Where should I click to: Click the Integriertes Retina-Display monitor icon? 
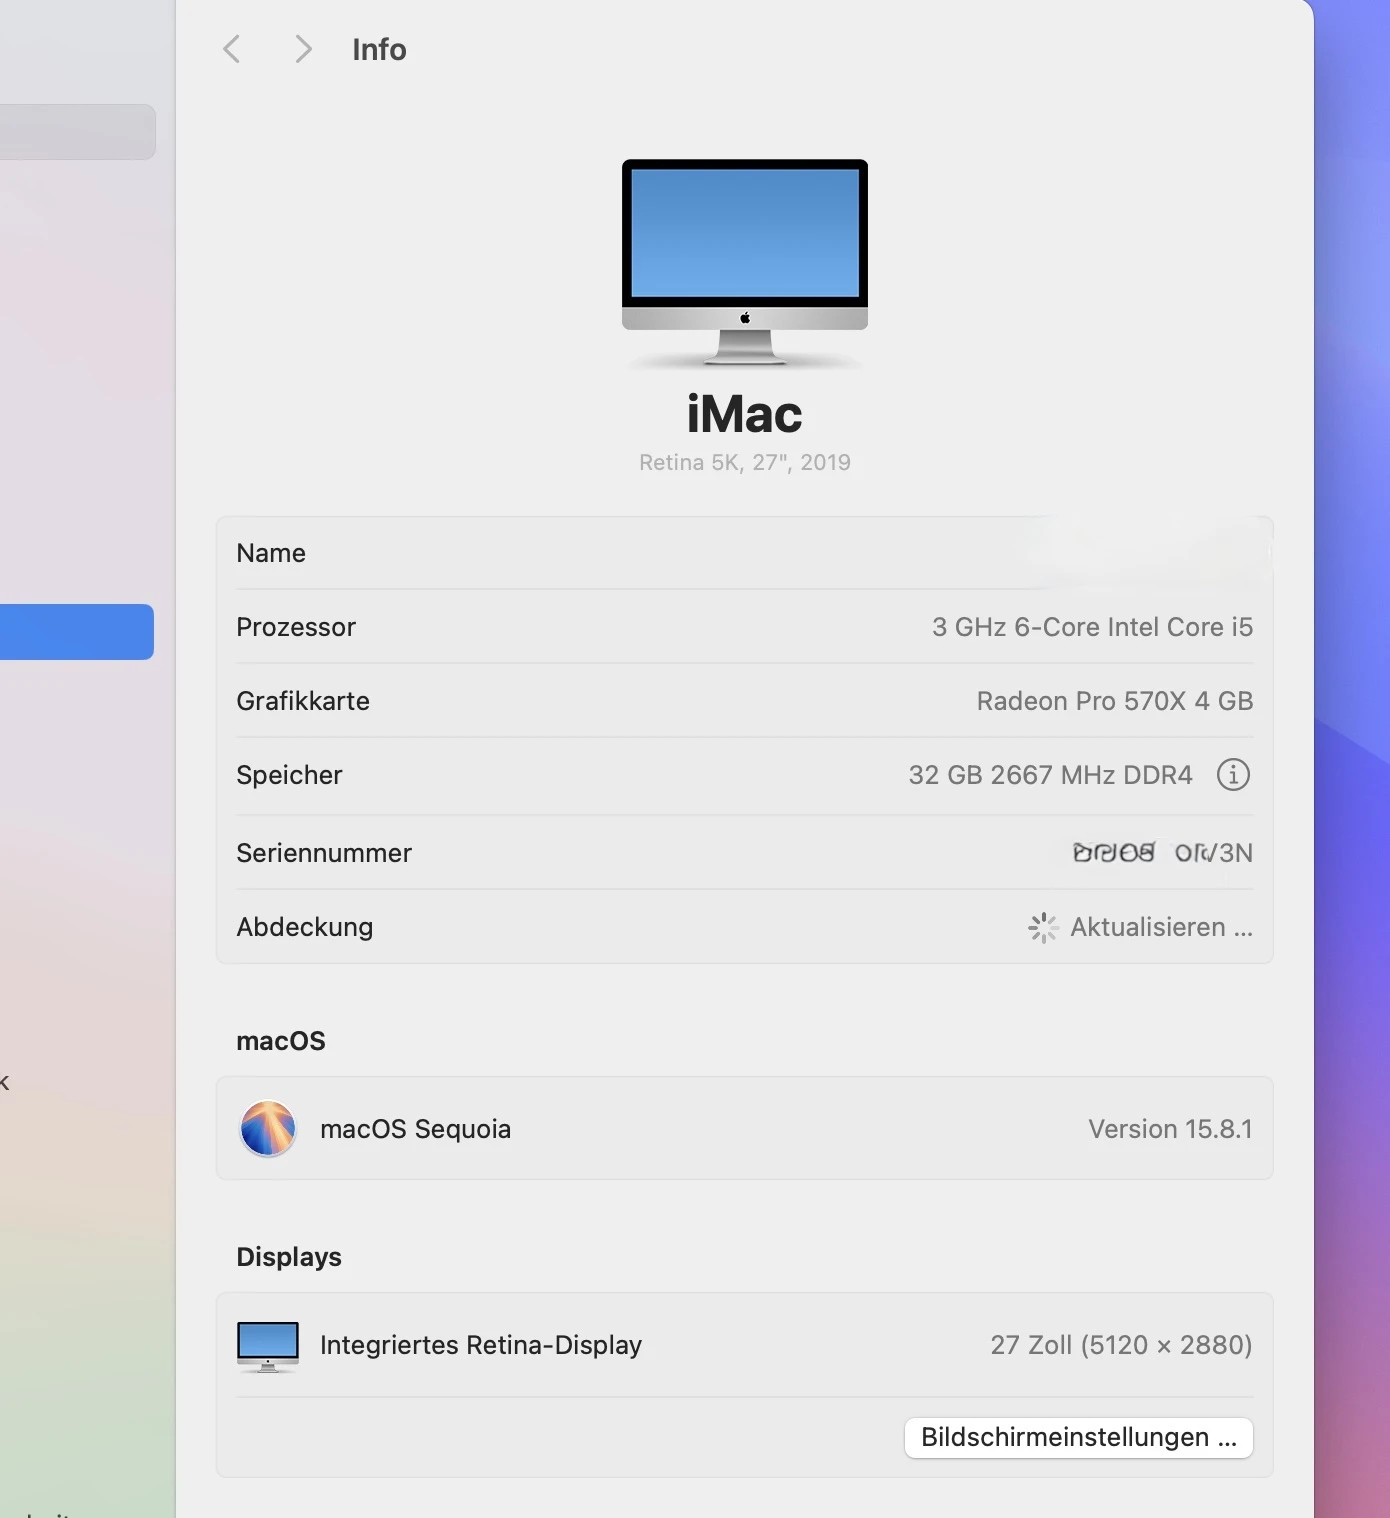[268, 1346]
